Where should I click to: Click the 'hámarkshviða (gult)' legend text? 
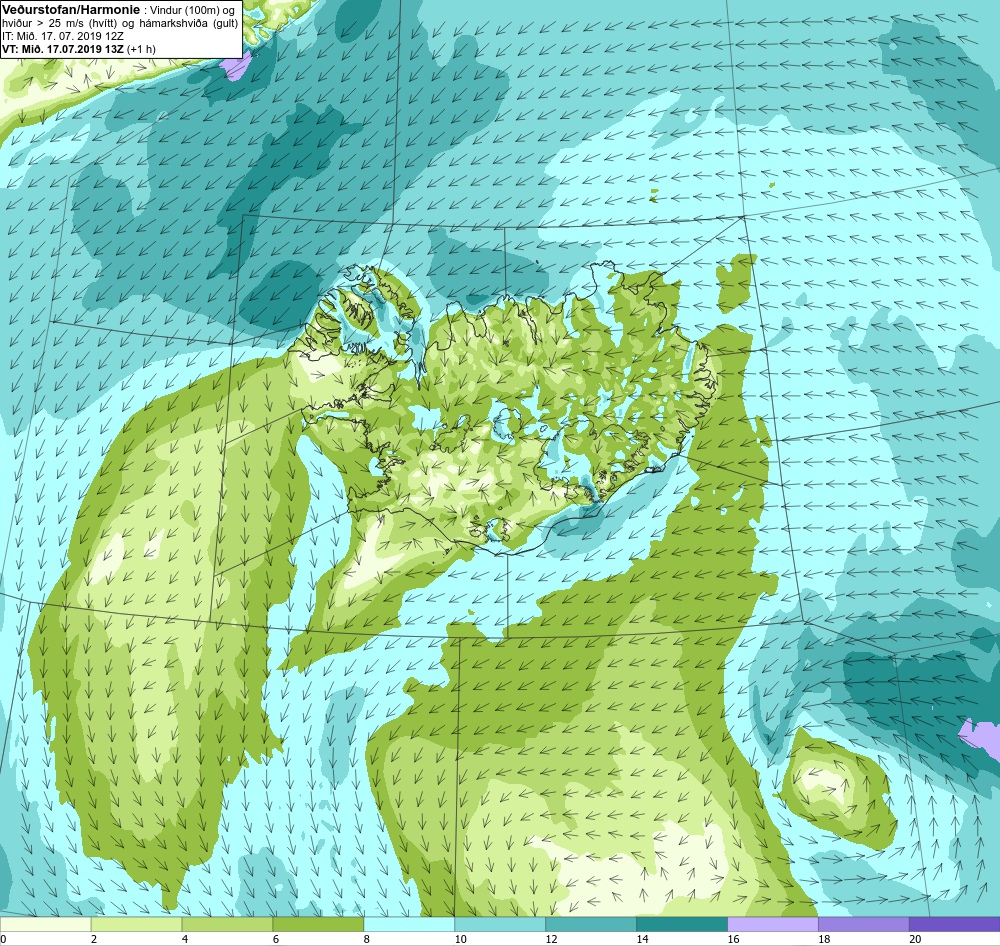189,23
